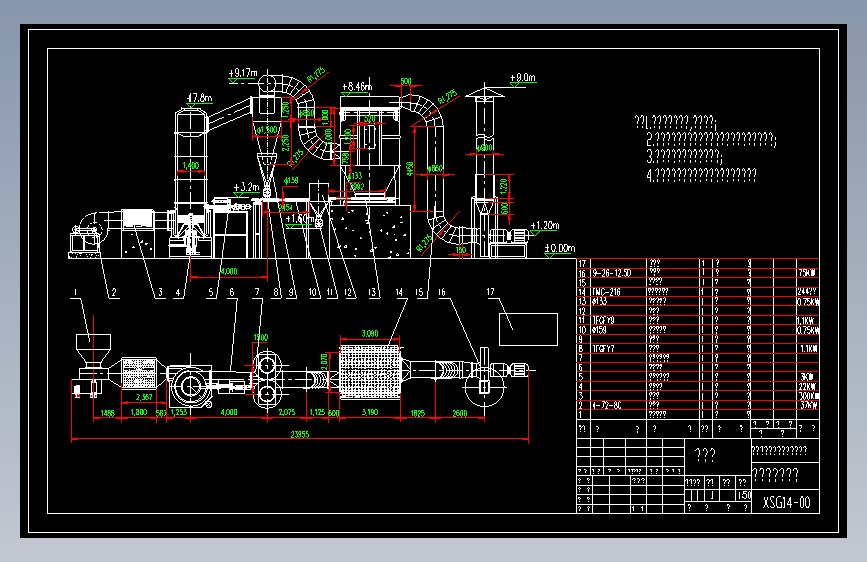
Task: Click the 2,075 dimension text
Action: click(x=286, y=412)
